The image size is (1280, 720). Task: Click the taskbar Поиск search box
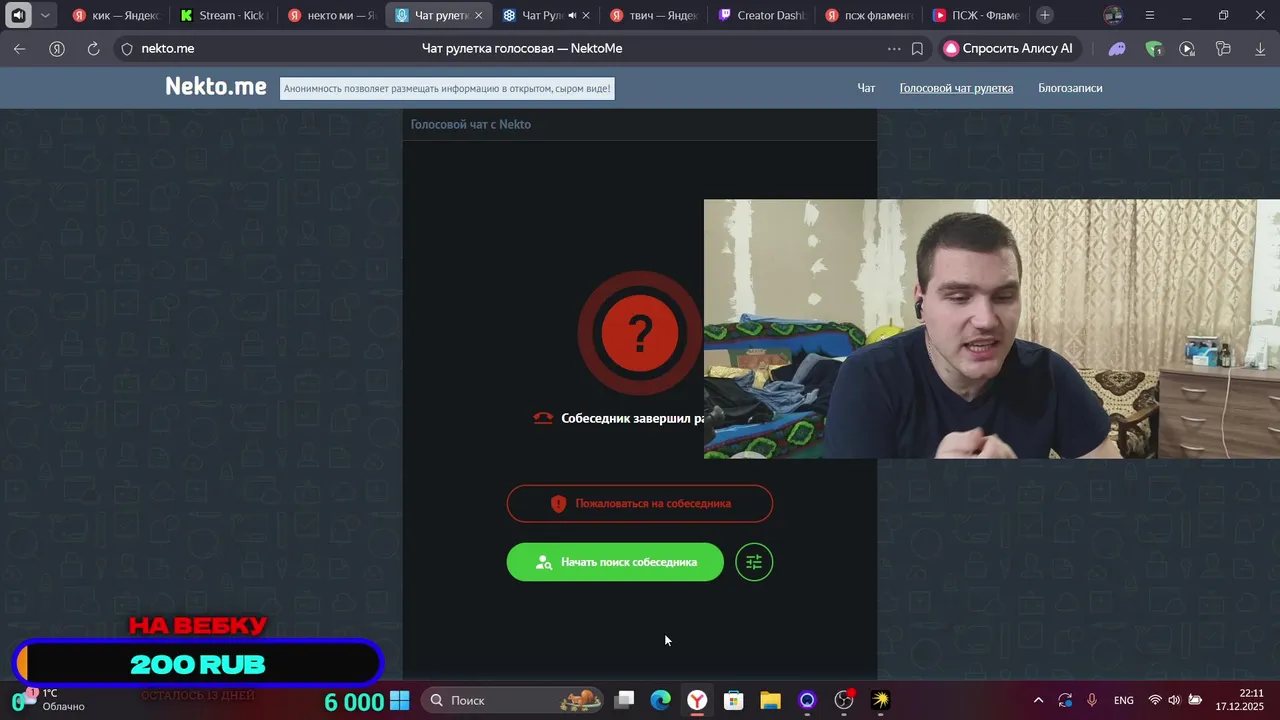point(511,700)
